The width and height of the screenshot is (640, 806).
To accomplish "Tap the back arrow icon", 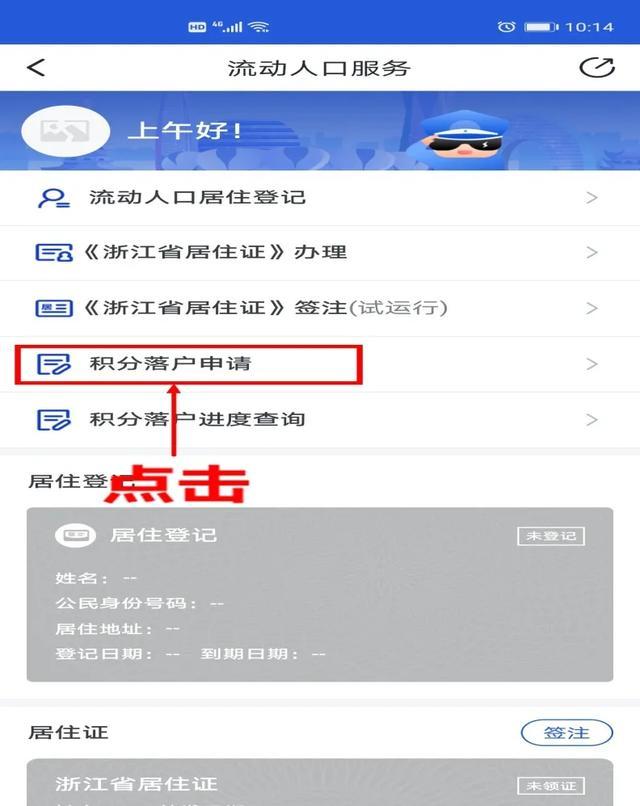I will click(x=36, y=67).
